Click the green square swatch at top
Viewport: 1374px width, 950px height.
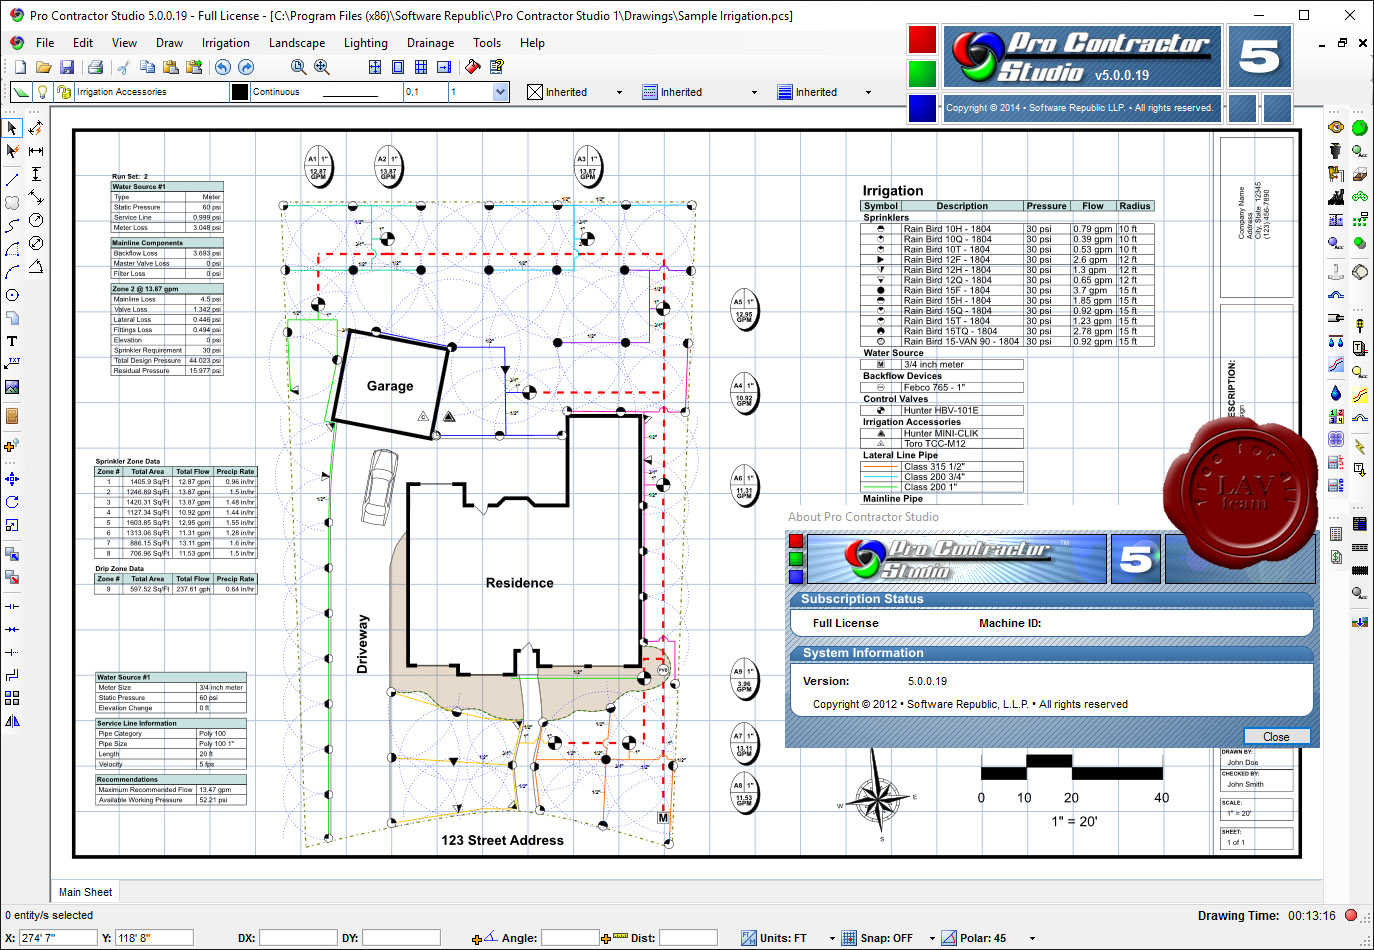(922, 74)
